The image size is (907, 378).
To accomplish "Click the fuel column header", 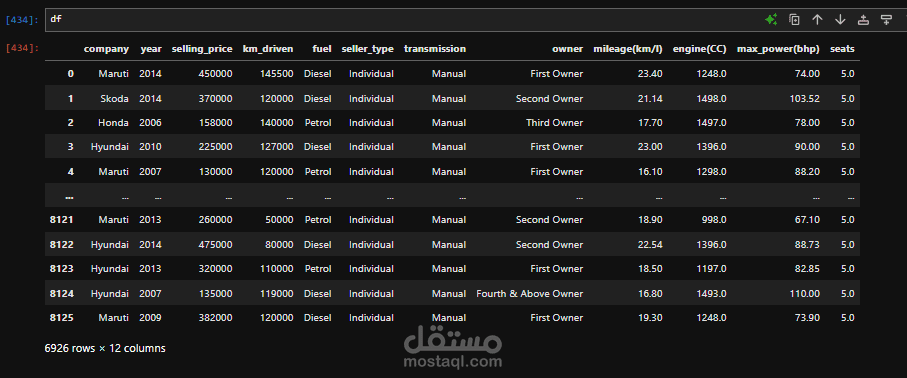I will (322, 49).
